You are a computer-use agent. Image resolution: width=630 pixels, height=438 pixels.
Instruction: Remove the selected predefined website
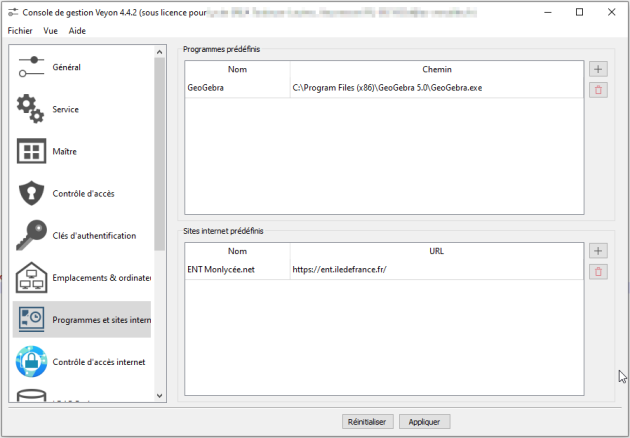(598, 272)
